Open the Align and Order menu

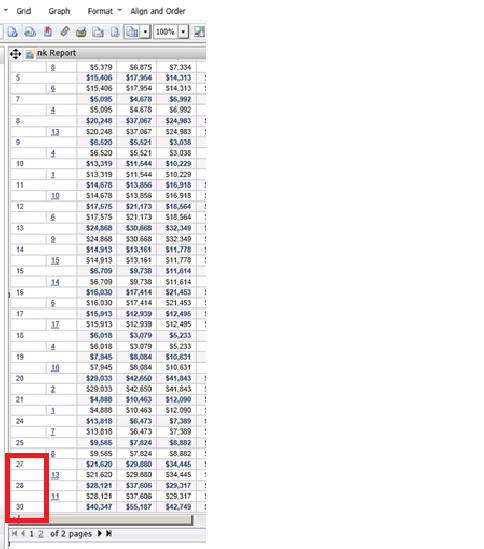tap(158, 11)
